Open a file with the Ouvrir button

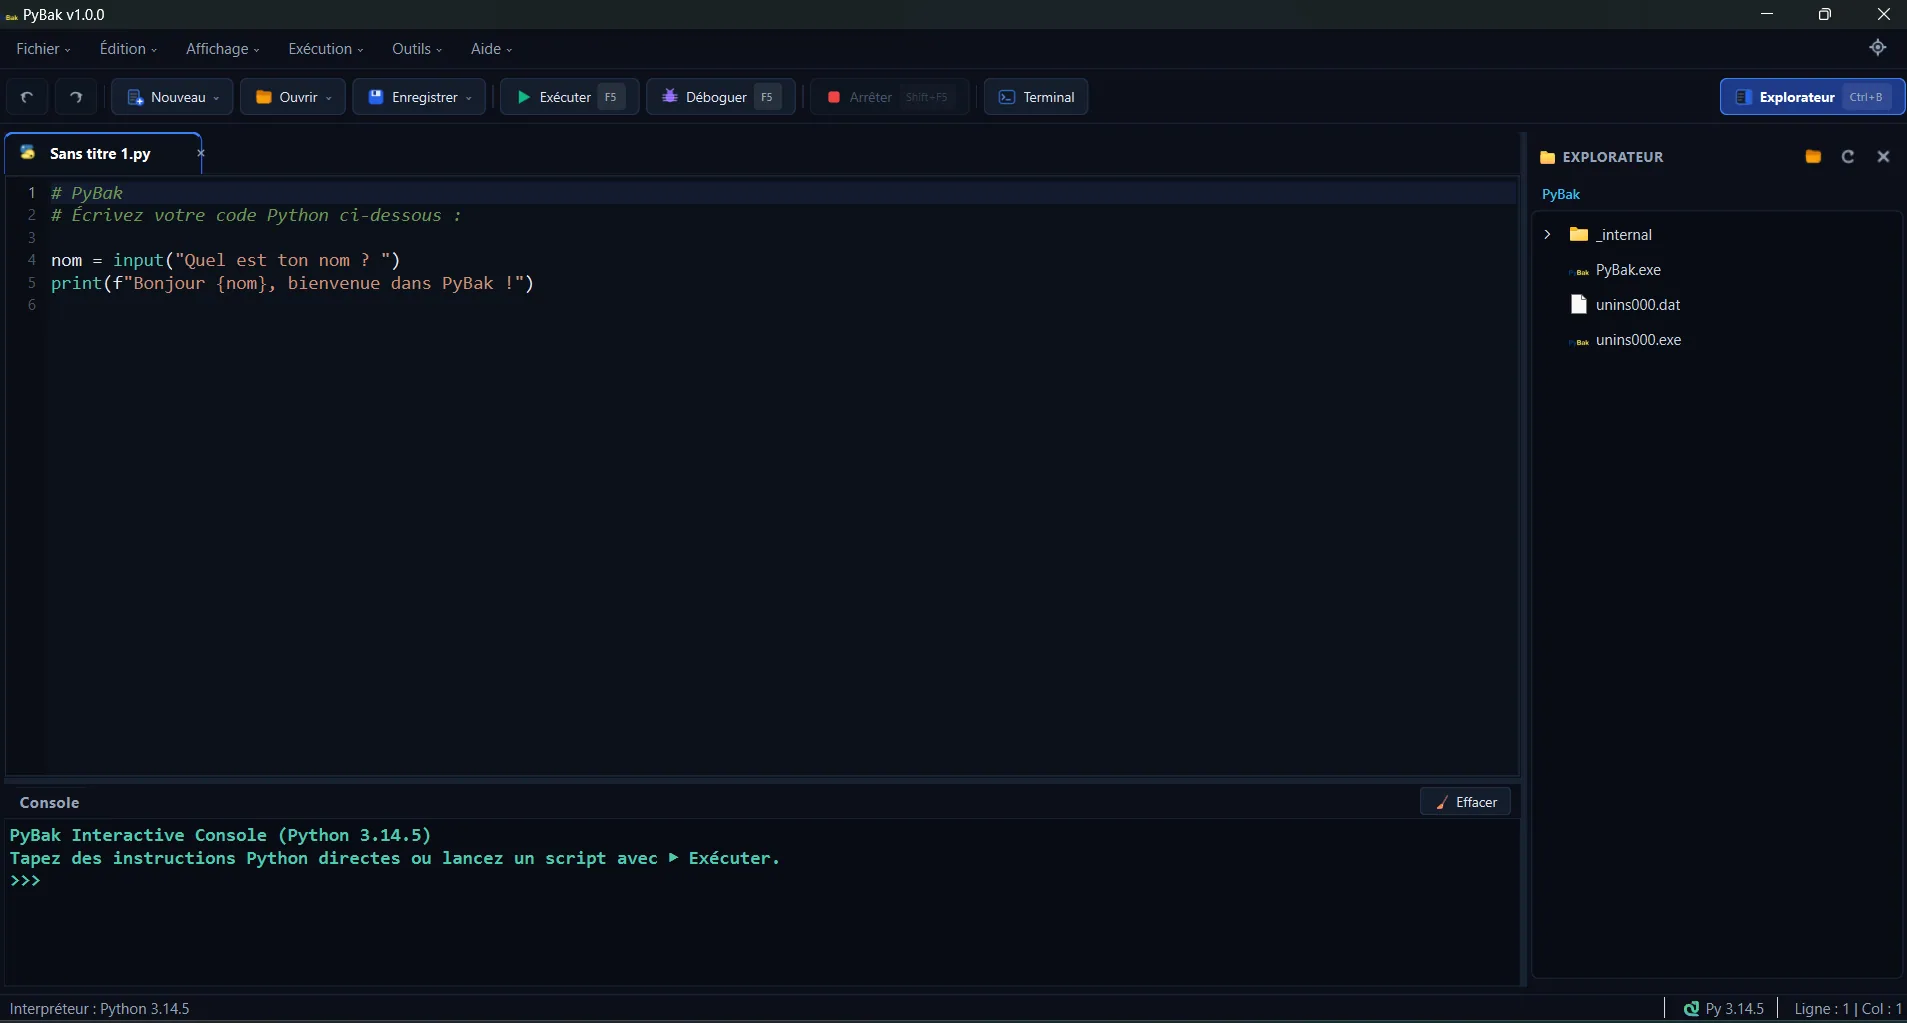click(293, 97)
